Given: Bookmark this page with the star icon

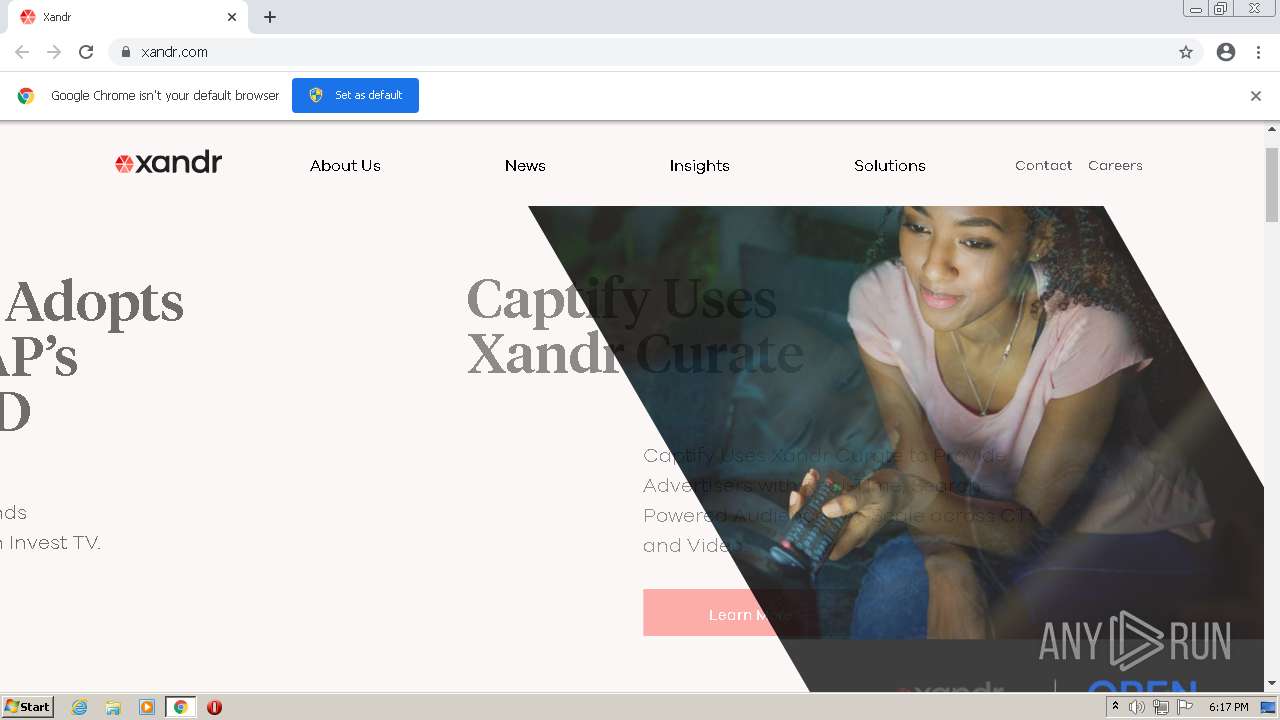Looking at the screenshot, I should pos(1186,52).
